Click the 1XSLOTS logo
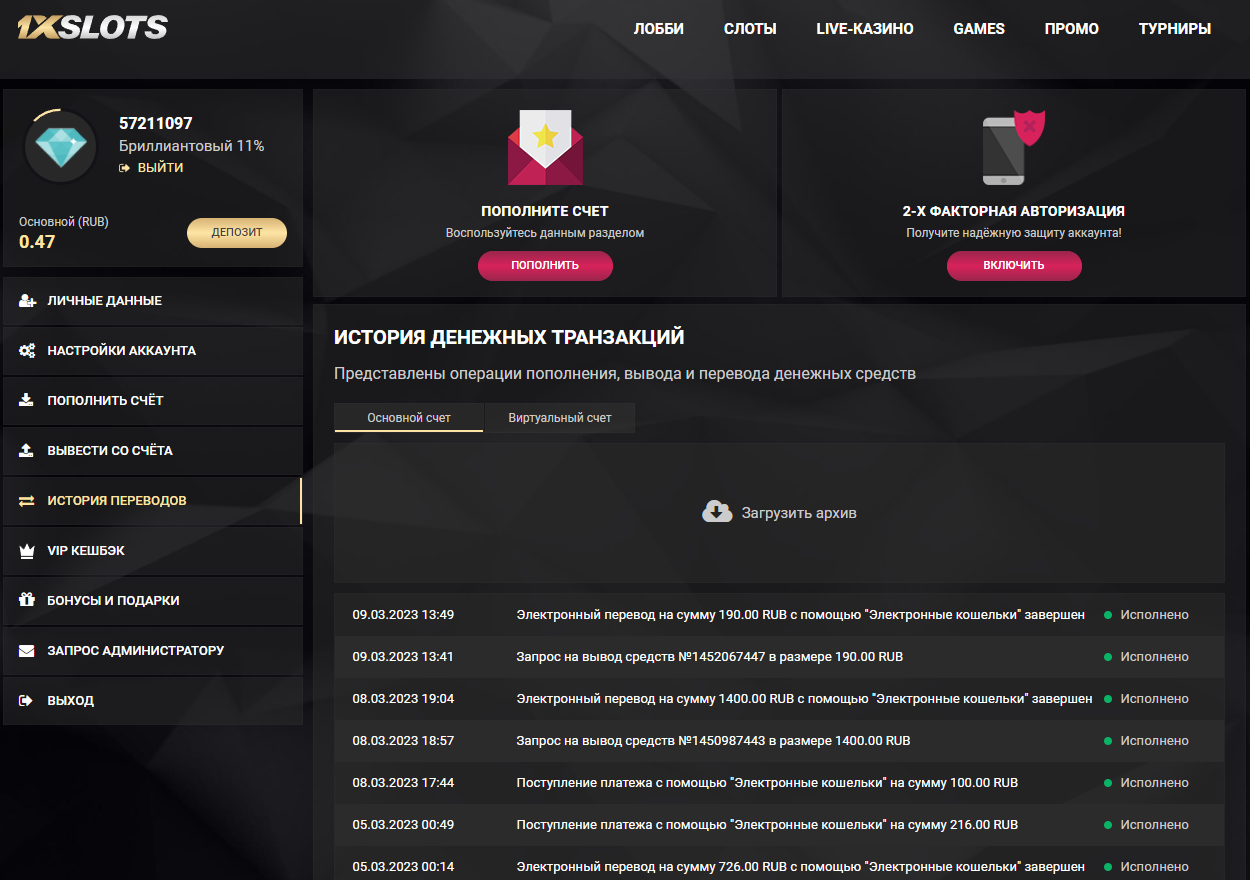This screenshot has width=1250, height=880. [x=92, y=27]
